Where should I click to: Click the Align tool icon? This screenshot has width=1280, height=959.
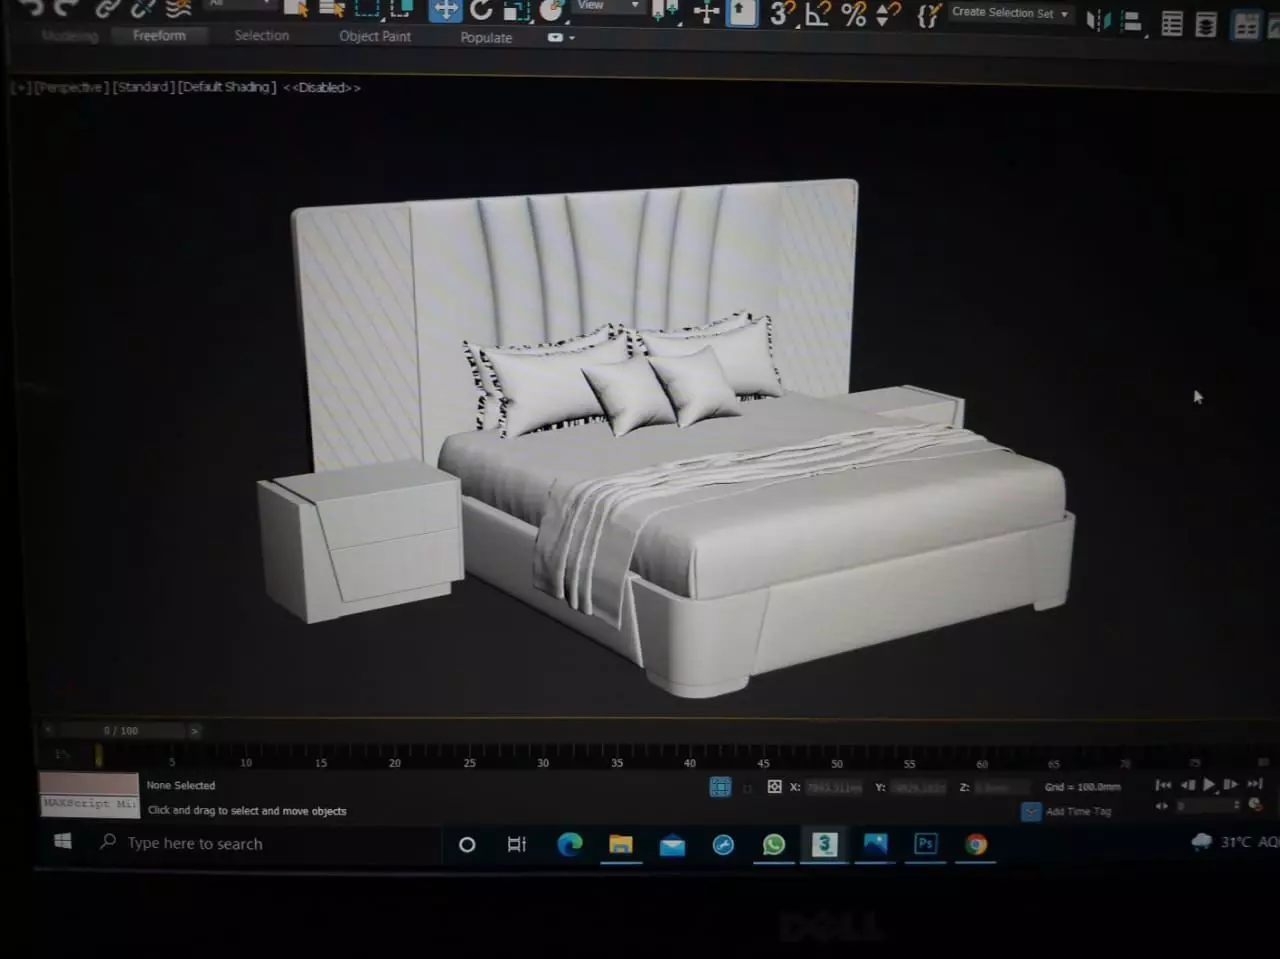click(1132, 22)
